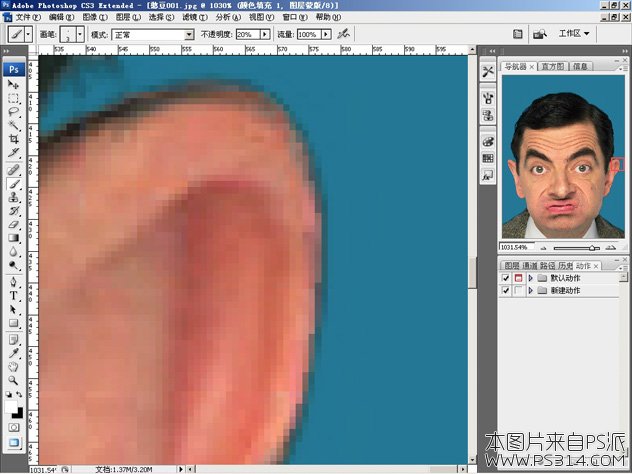
Task: Click the 不透明度 opacity value field
Action: (246, 34)
